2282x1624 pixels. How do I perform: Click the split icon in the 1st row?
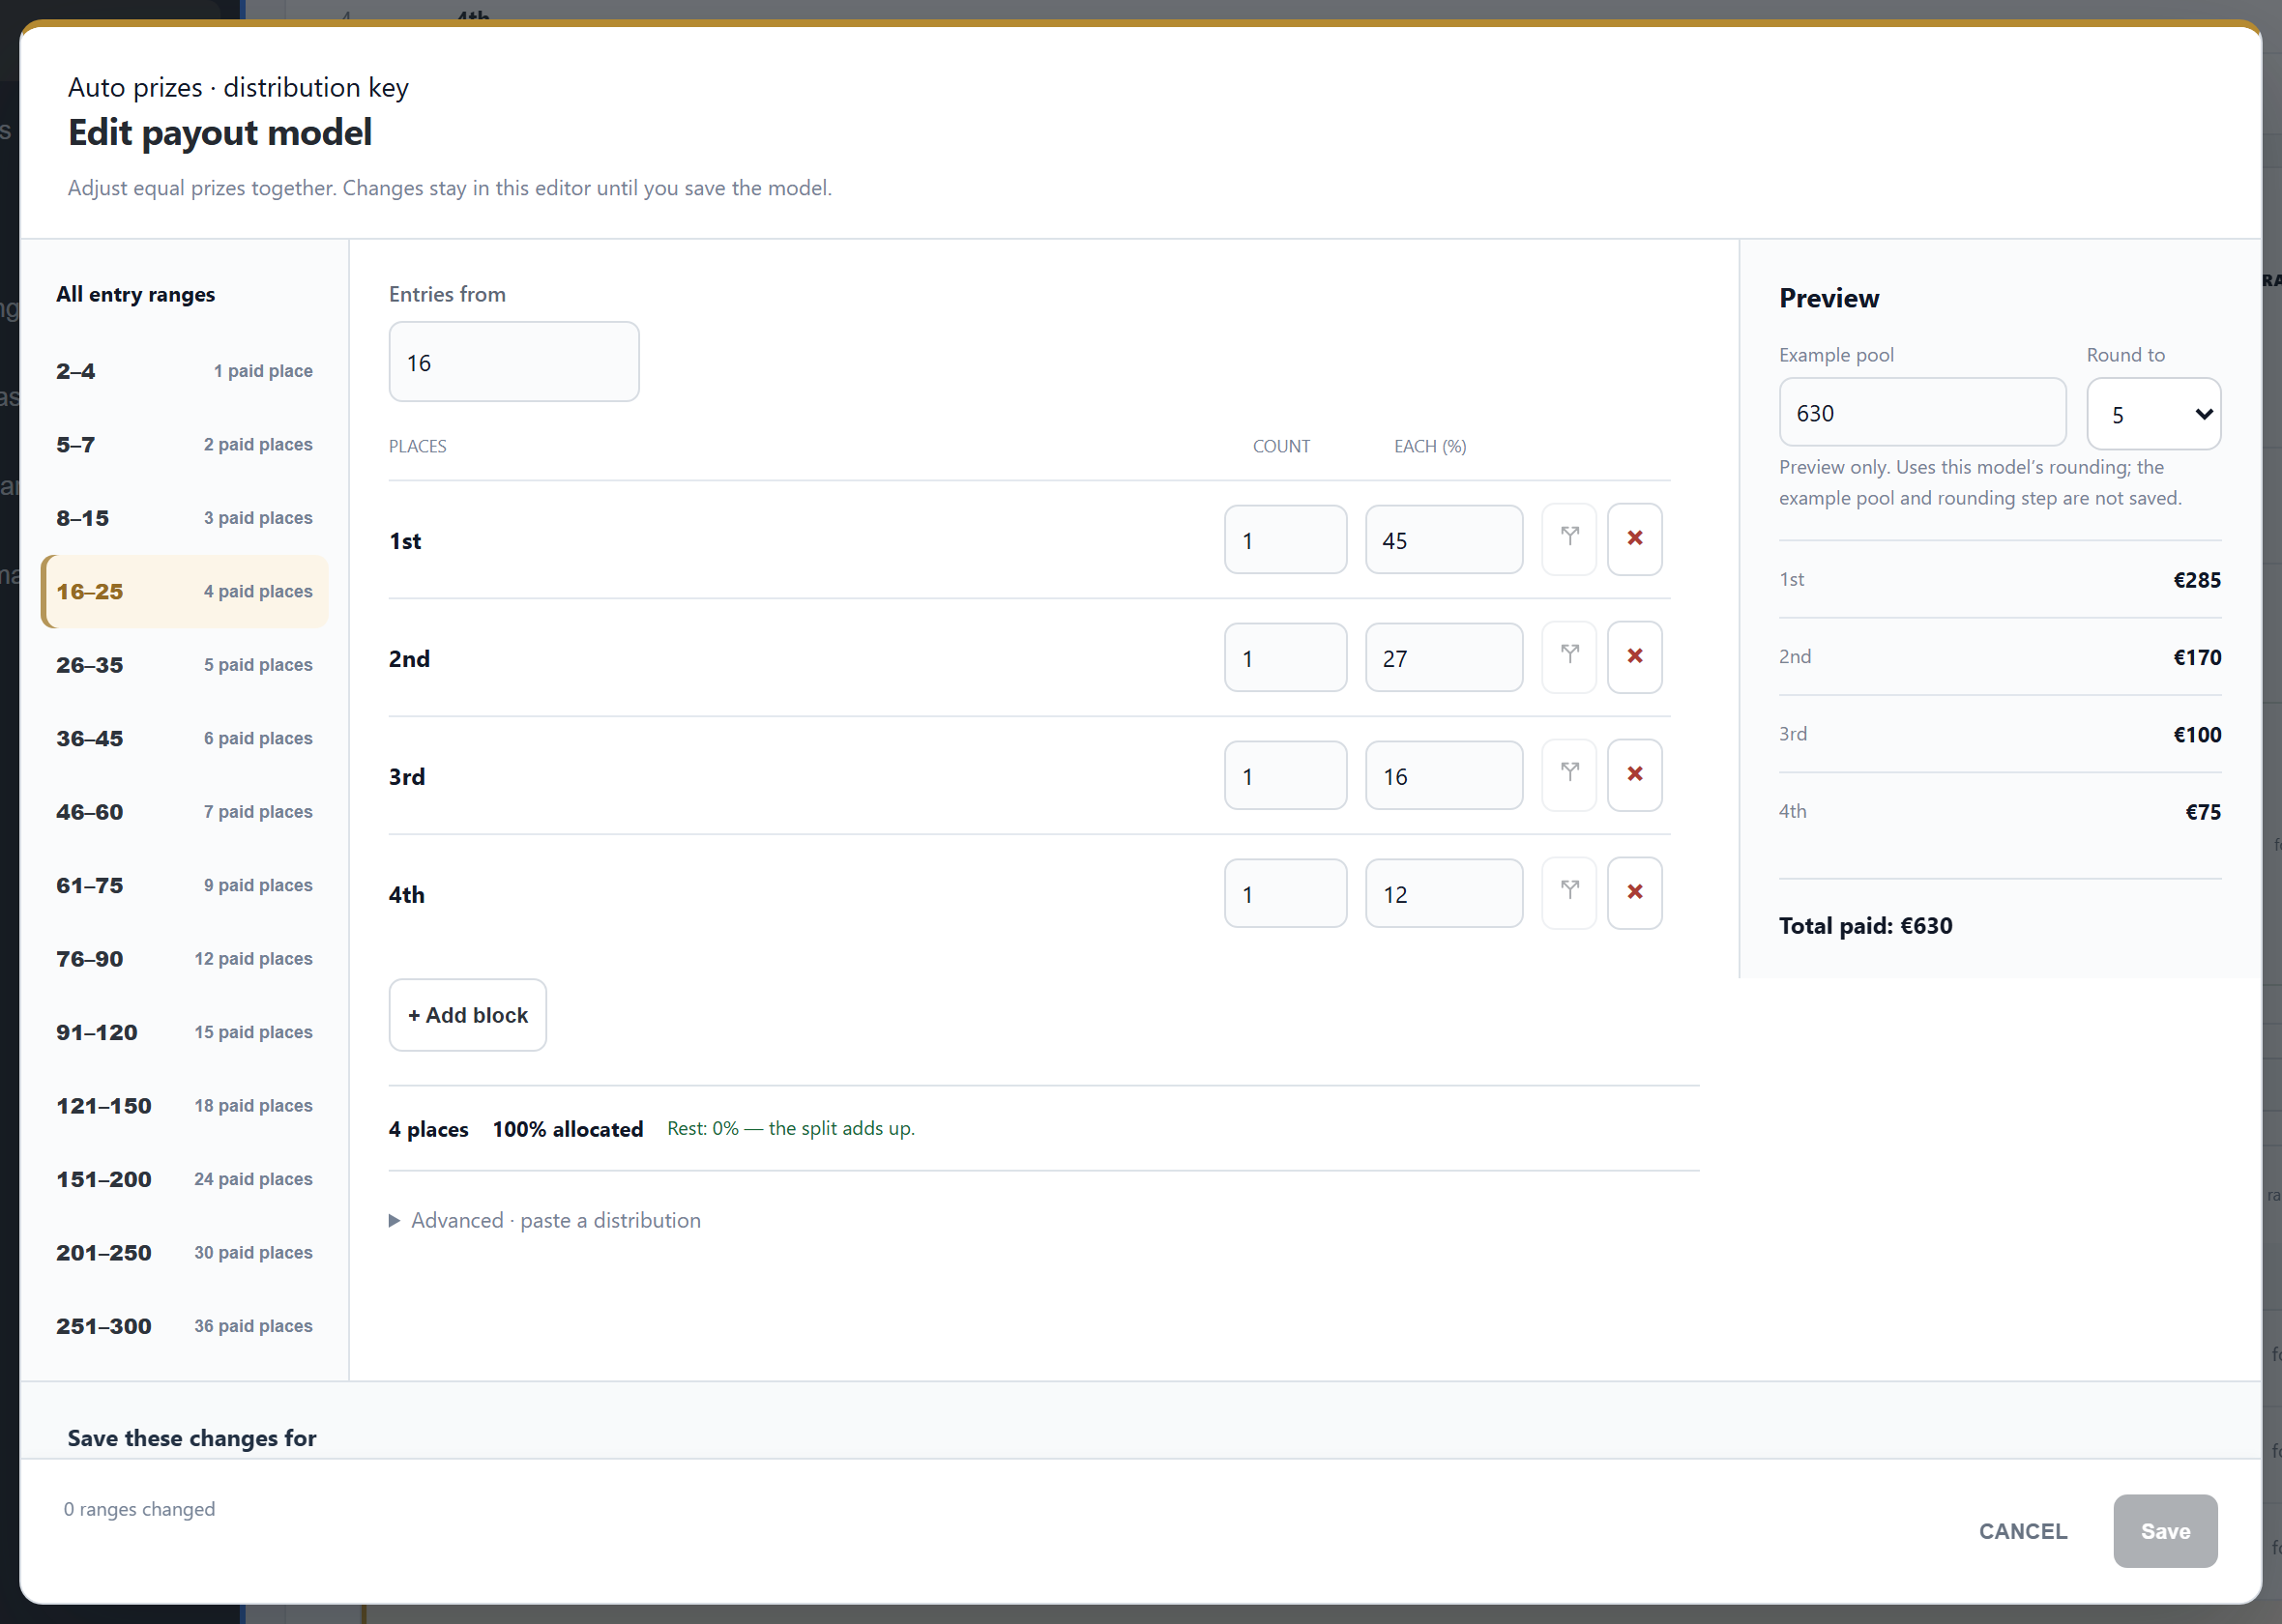coord(1569,539)
